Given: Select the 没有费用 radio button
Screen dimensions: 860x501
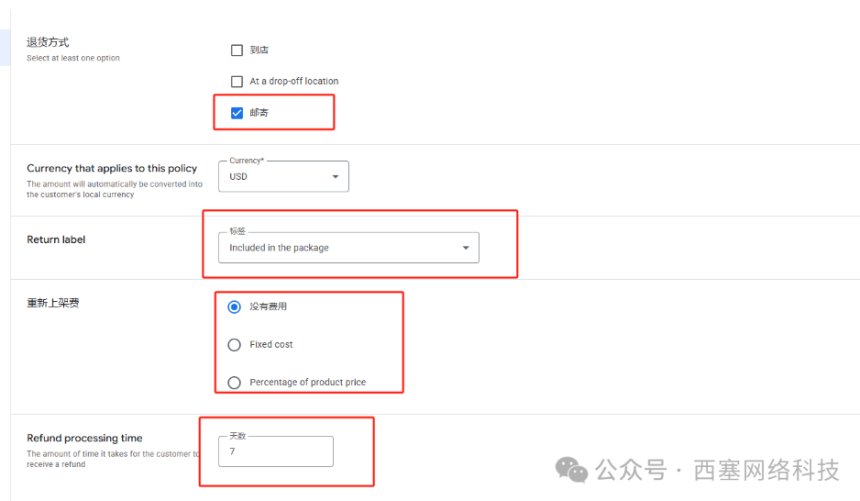Looking at the screenshot, I should click(x=234, y=307).
